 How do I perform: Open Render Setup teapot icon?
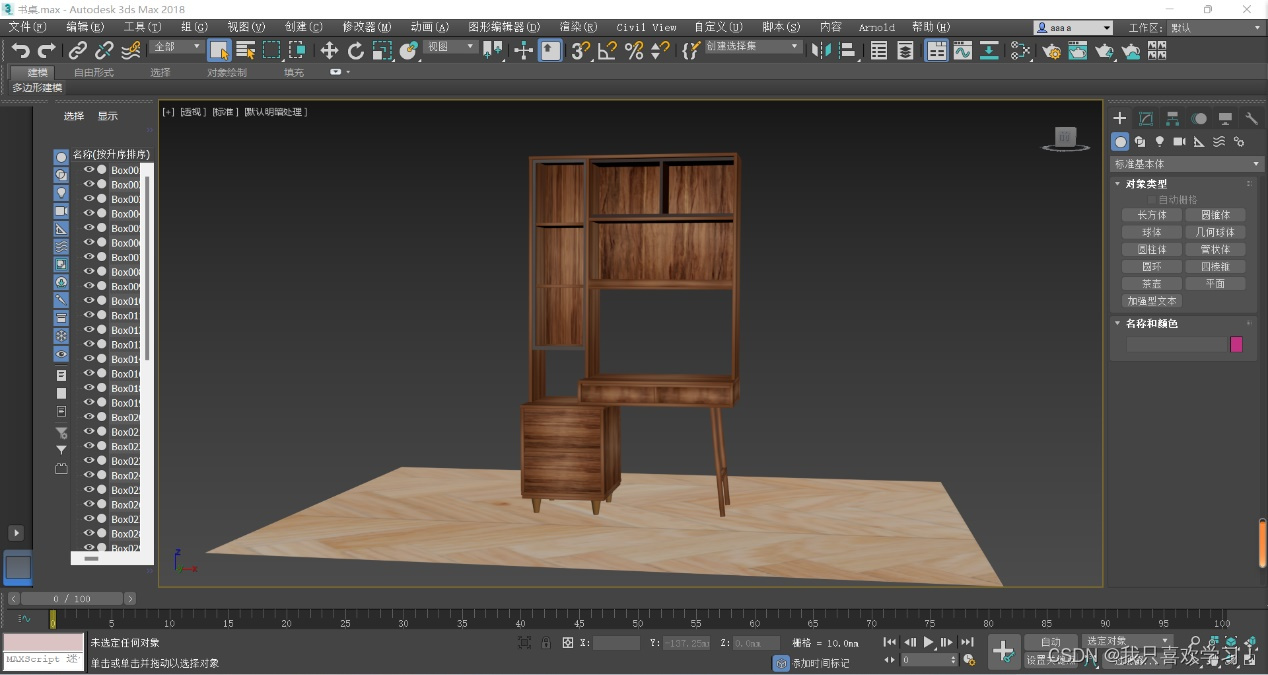coord(1051,50)
